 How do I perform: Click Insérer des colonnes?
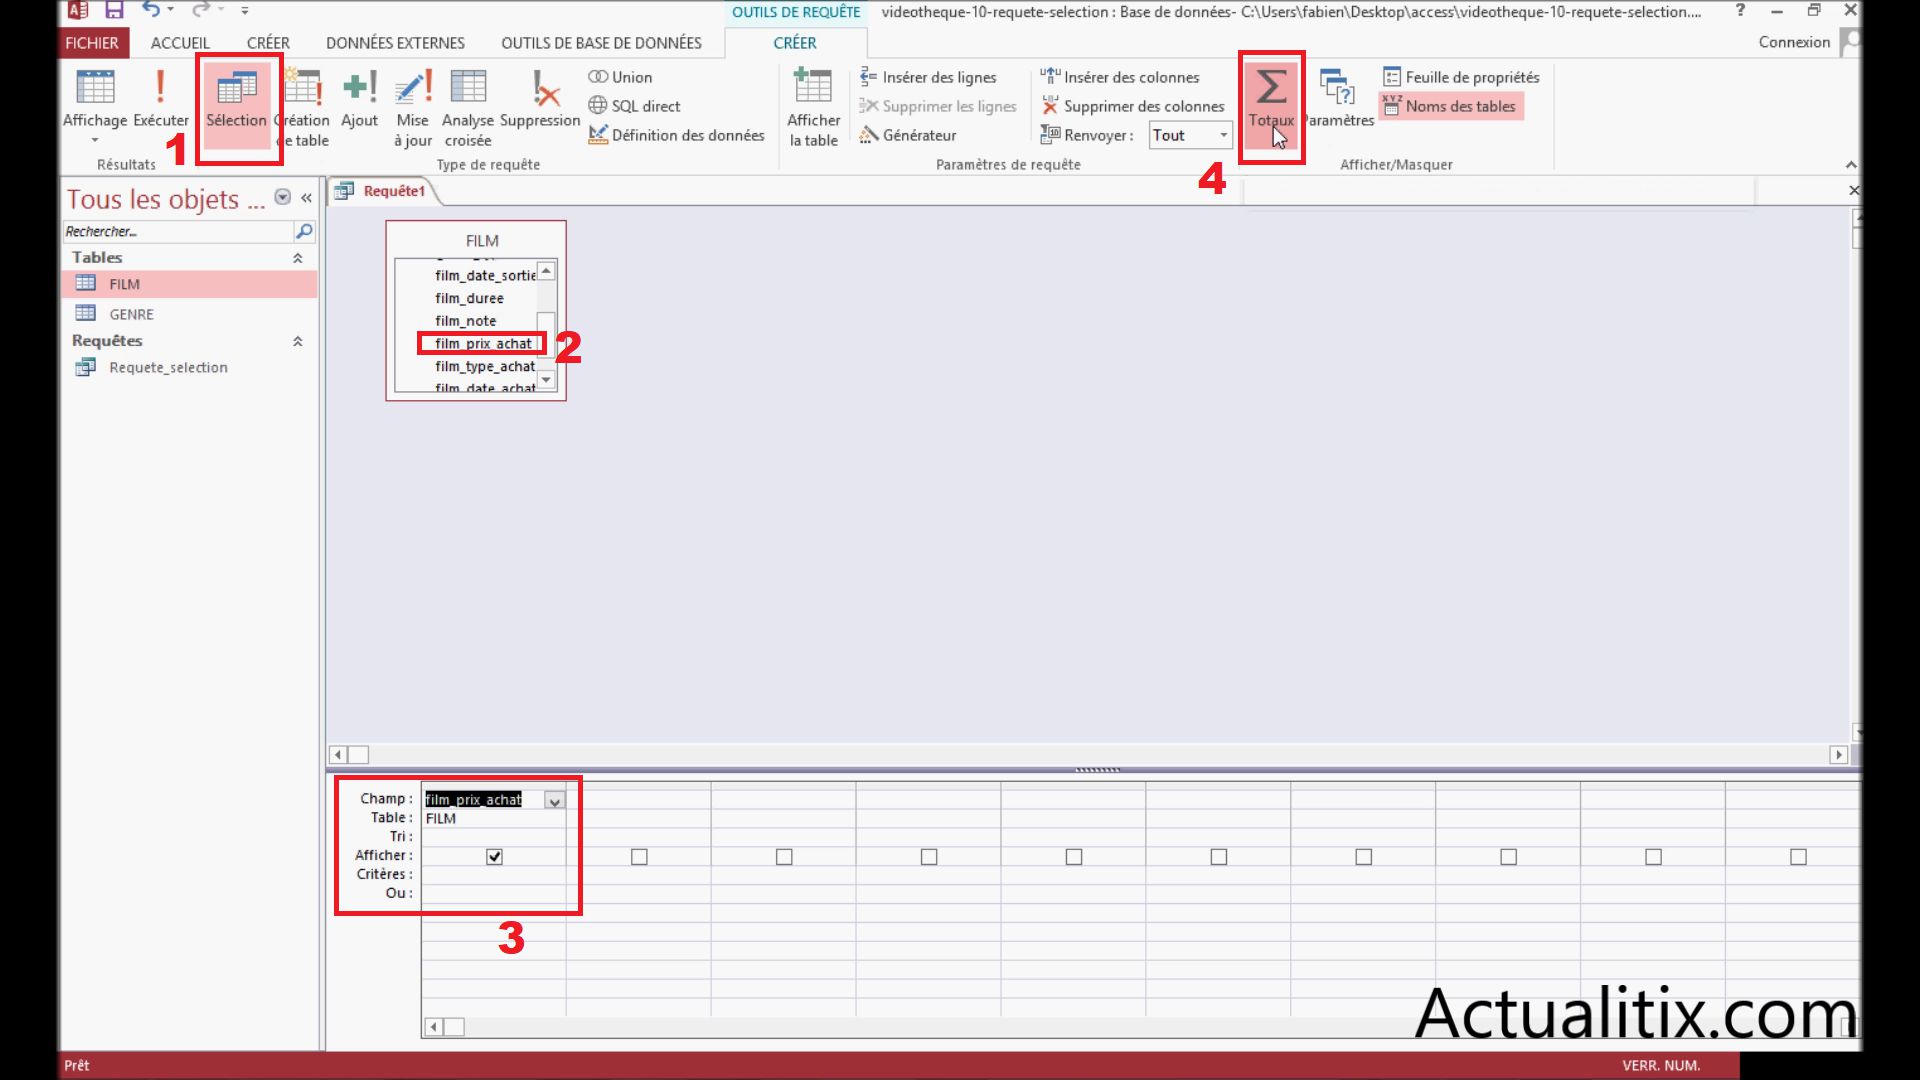(x=1120, y=77)
